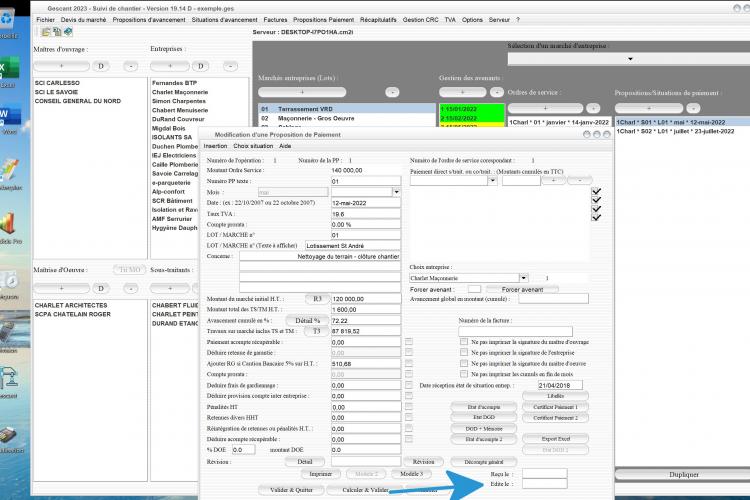Click the Imprimer button
The image size is (750, 500).
click(x=320, y=474)
